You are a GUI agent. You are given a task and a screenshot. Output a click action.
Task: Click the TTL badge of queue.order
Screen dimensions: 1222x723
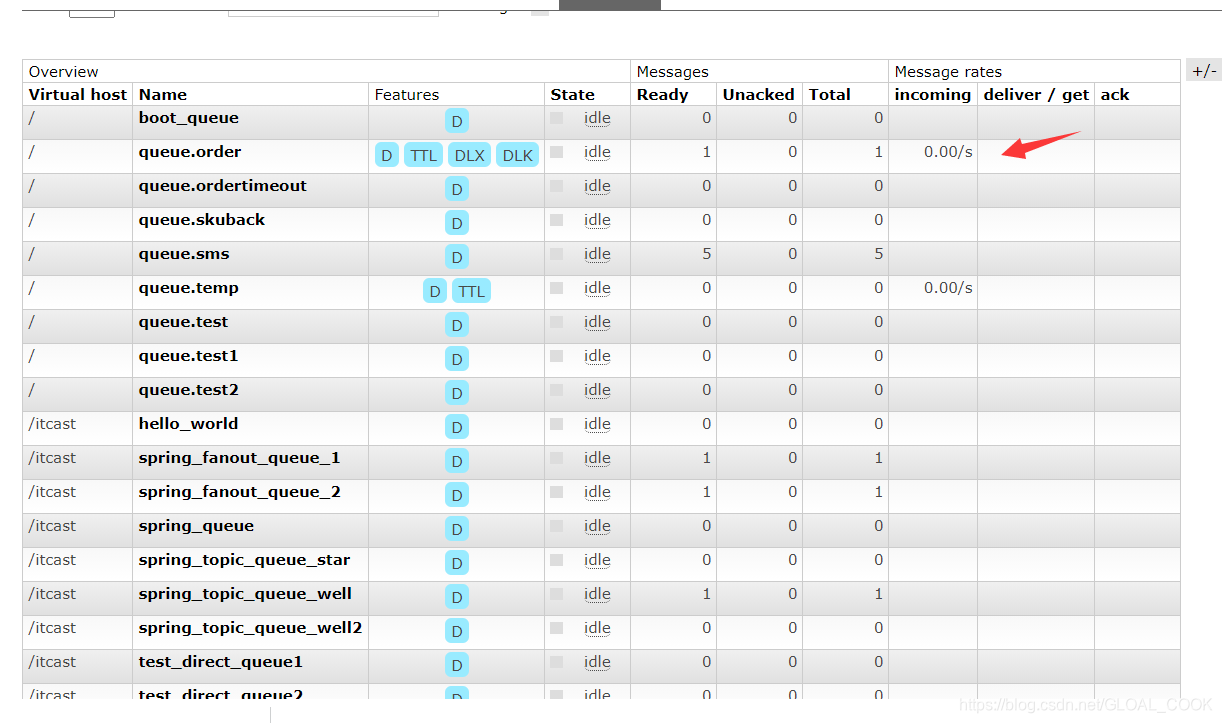424,155
